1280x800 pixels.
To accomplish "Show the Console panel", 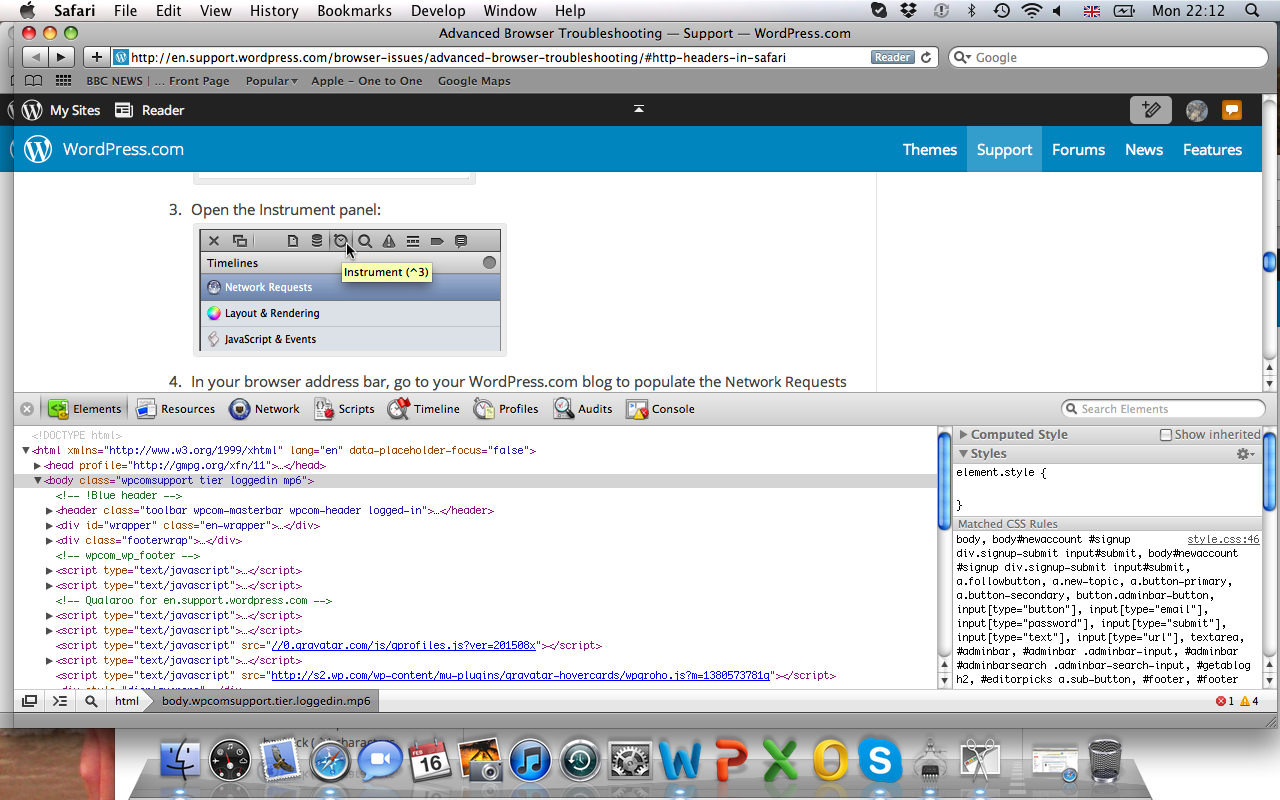I will 660,409.
